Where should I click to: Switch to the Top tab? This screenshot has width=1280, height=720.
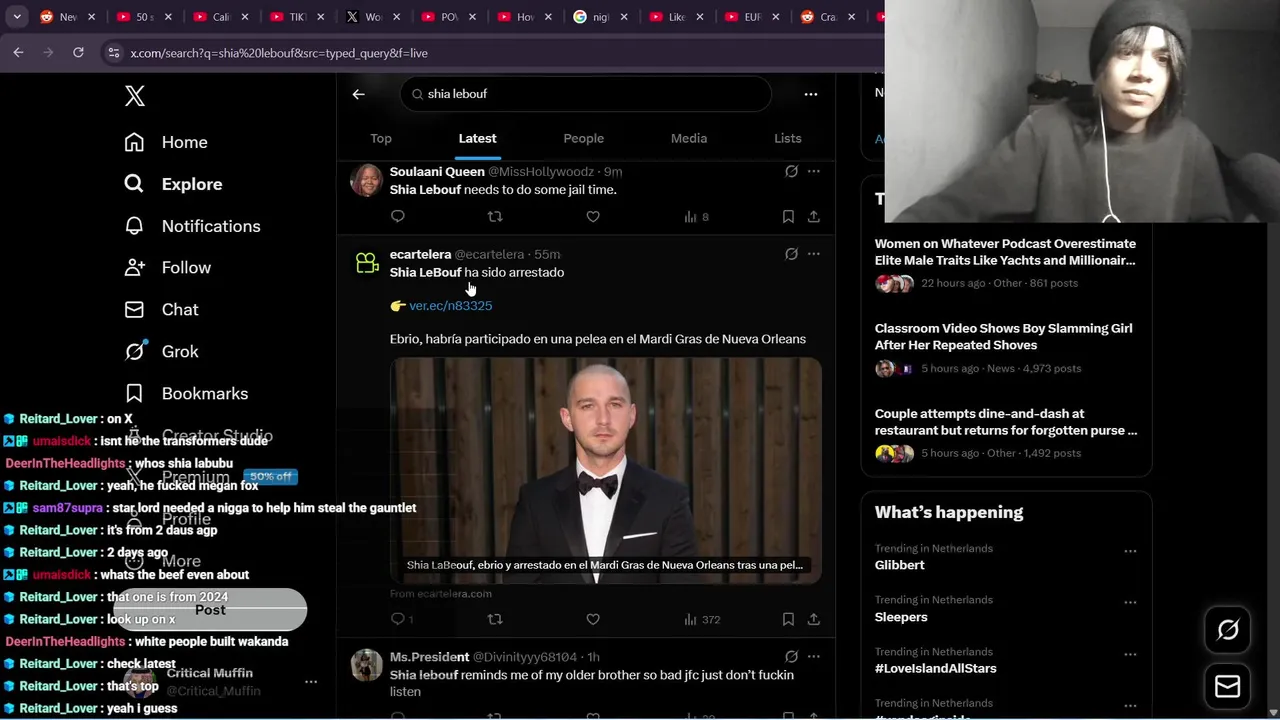point(381,138)
